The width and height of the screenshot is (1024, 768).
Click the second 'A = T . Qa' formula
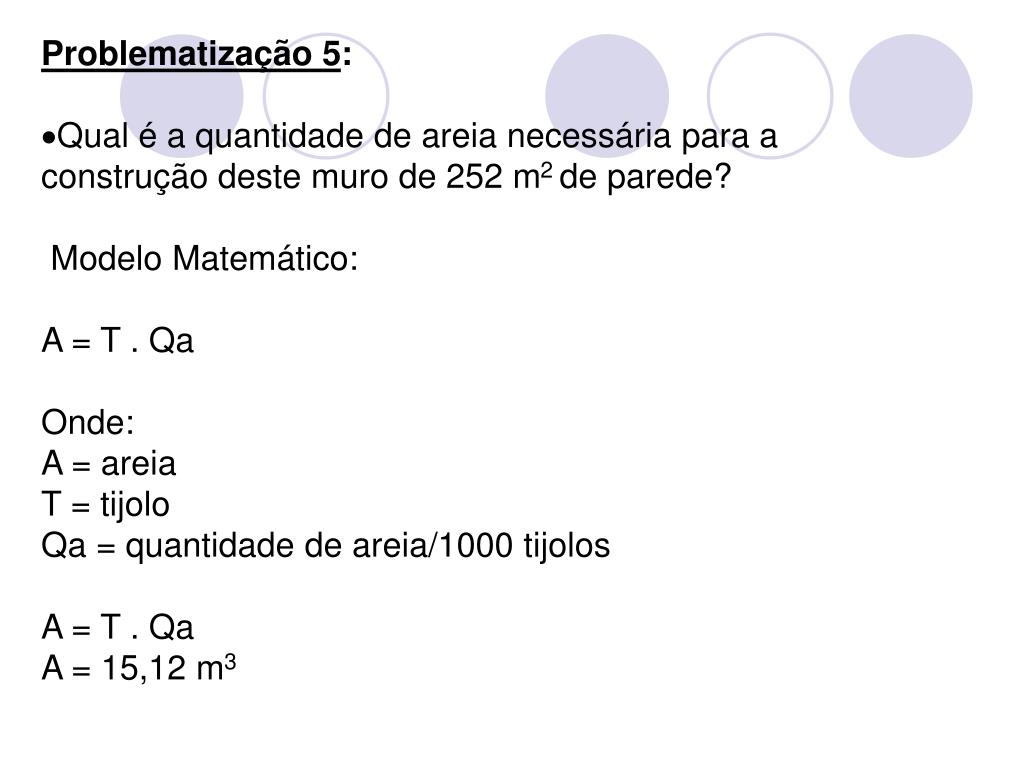(x=118, y=627)
